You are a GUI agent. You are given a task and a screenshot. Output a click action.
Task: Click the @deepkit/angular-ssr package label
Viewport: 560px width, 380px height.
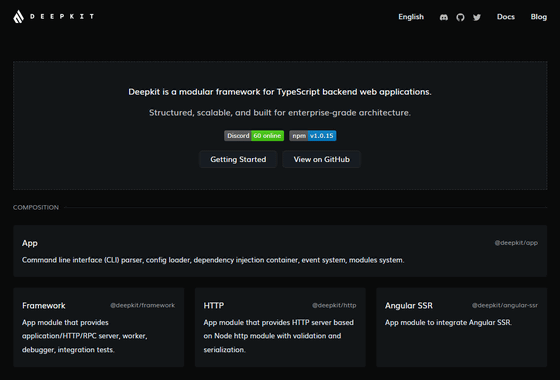click(x=505, y=305)
